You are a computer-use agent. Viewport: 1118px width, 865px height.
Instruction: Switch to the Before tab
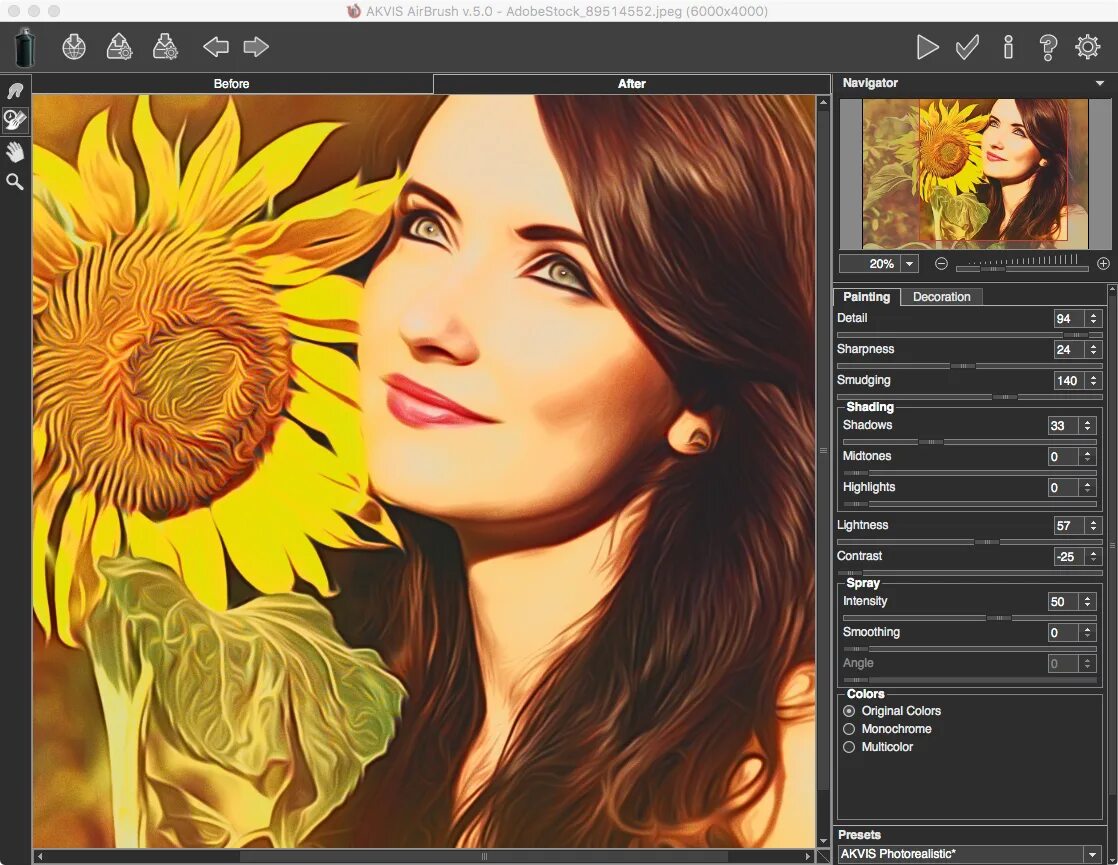coord(231,83)
